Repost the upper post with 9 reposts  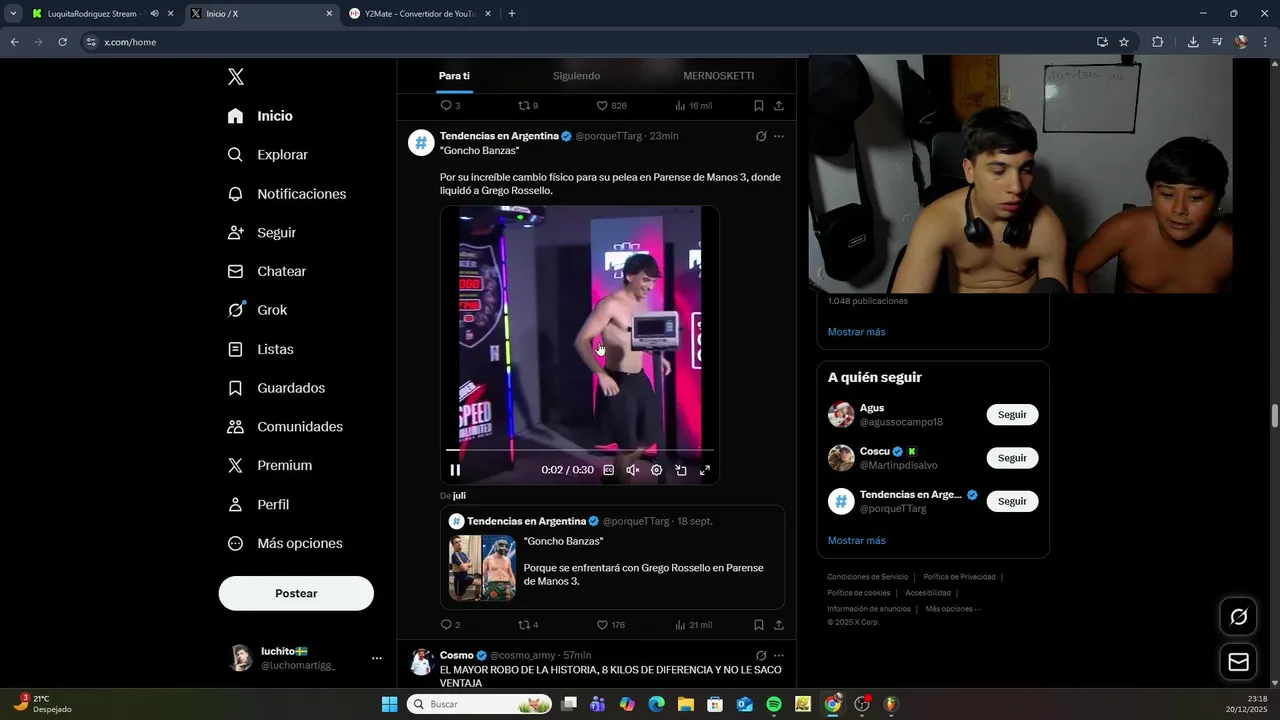point(528,105)
